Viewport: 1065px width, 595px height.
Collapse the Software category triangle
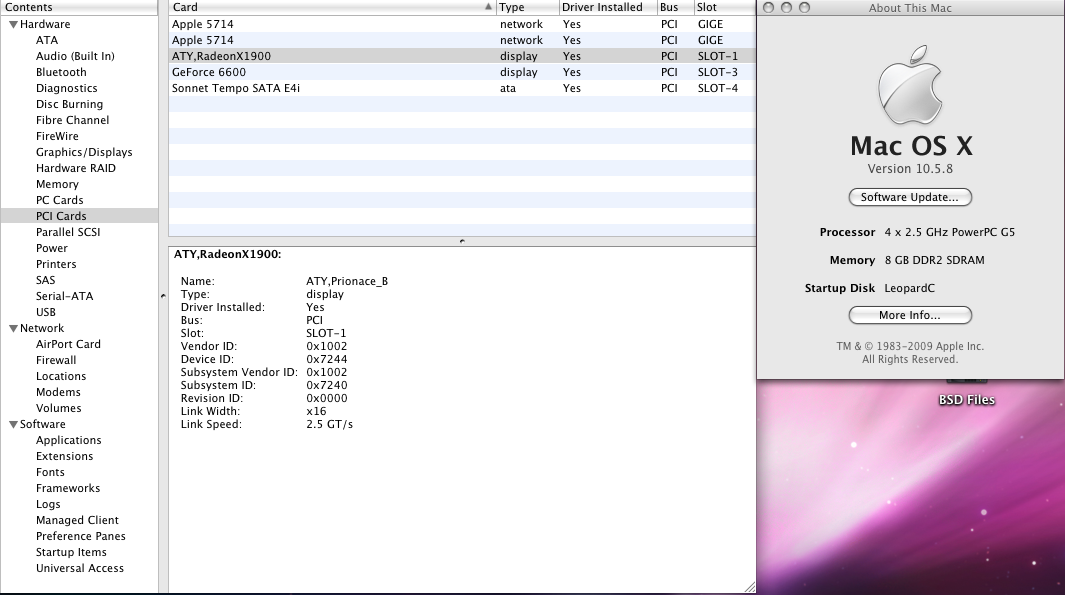[13, 425]
